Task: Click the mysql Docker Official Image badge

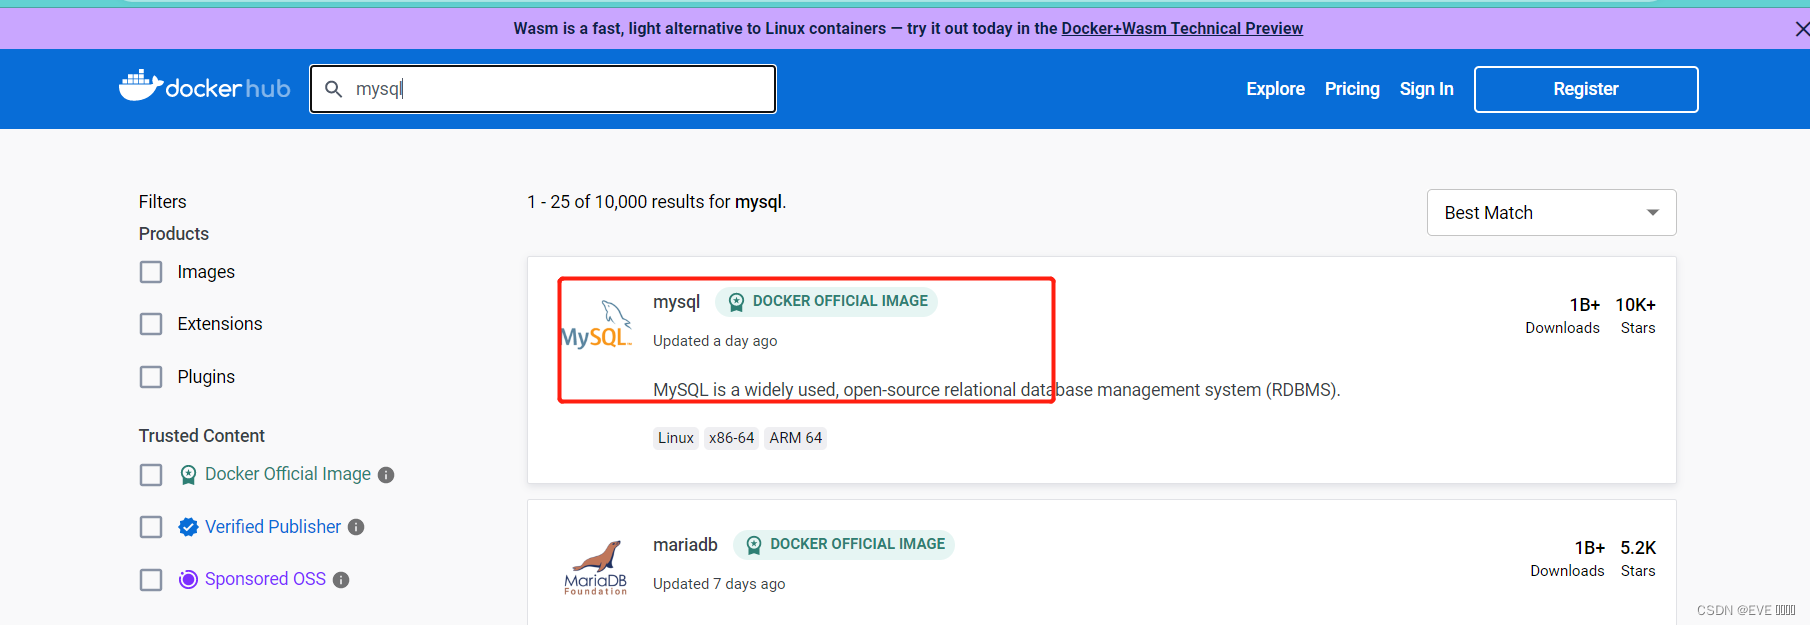Action: 826,301
